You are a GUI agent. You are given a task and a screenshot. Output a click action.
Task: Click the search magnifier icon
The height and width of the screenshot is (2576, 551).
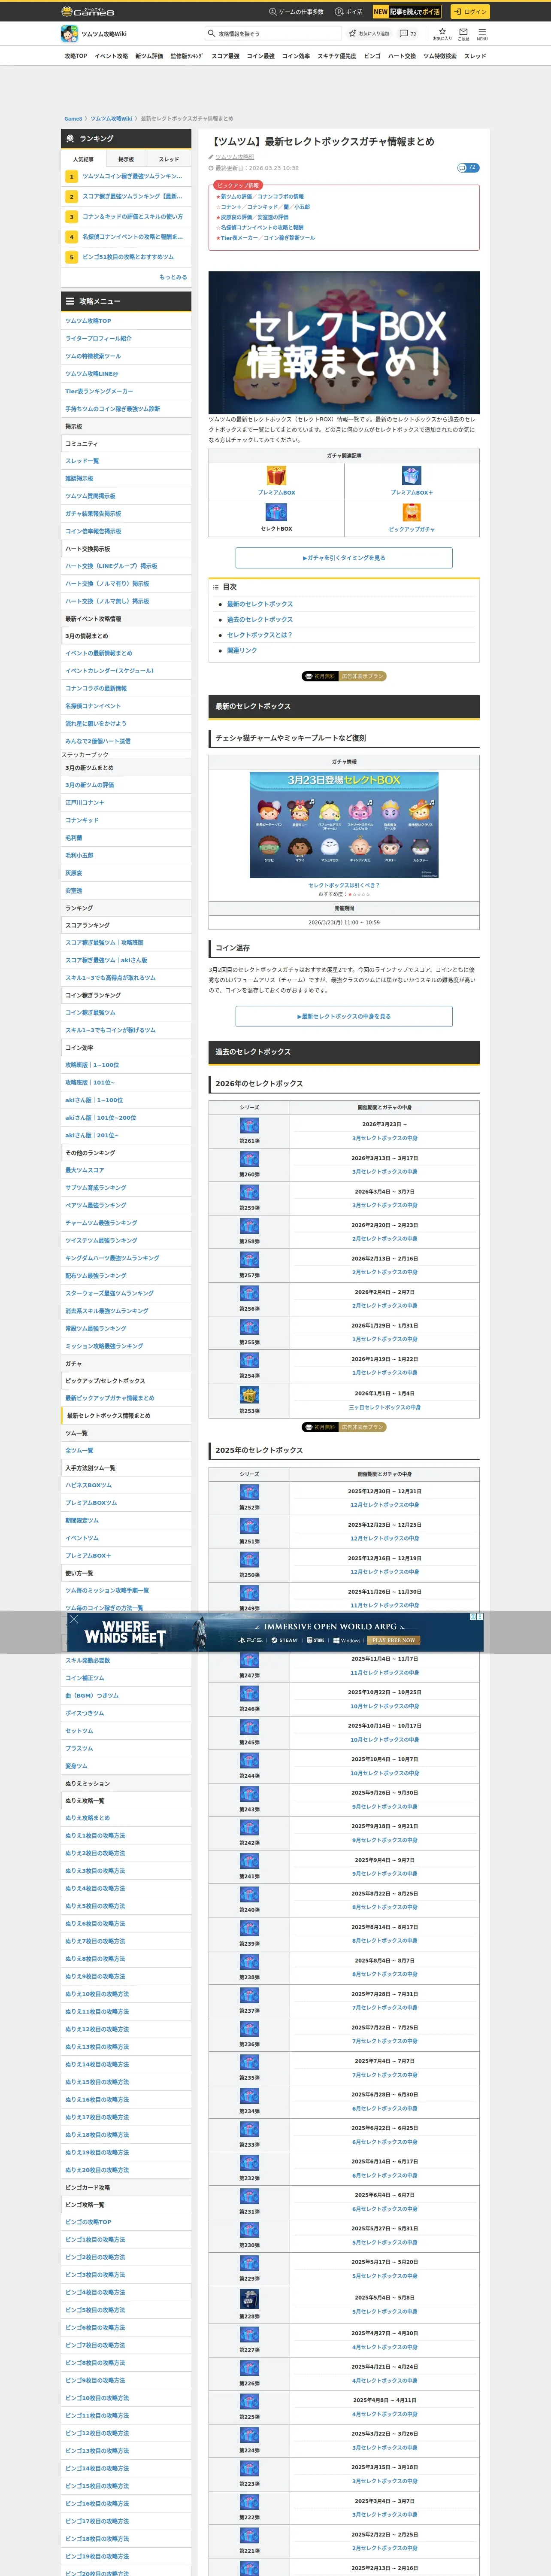pos(211,33)
